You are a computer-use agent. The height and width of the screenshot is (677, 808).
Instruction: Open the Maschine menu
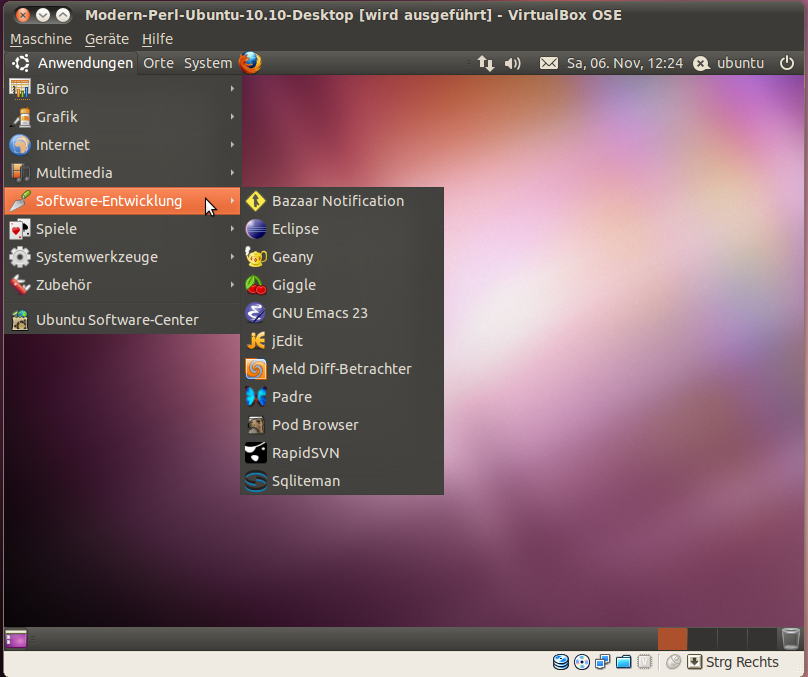pyautogui.click(x=41, y=39)
